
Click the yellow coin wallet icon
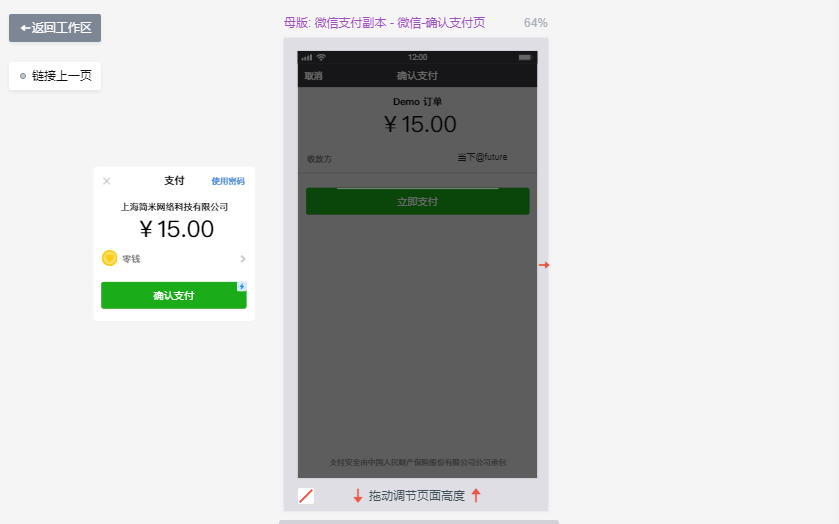(x=110, y=259)
